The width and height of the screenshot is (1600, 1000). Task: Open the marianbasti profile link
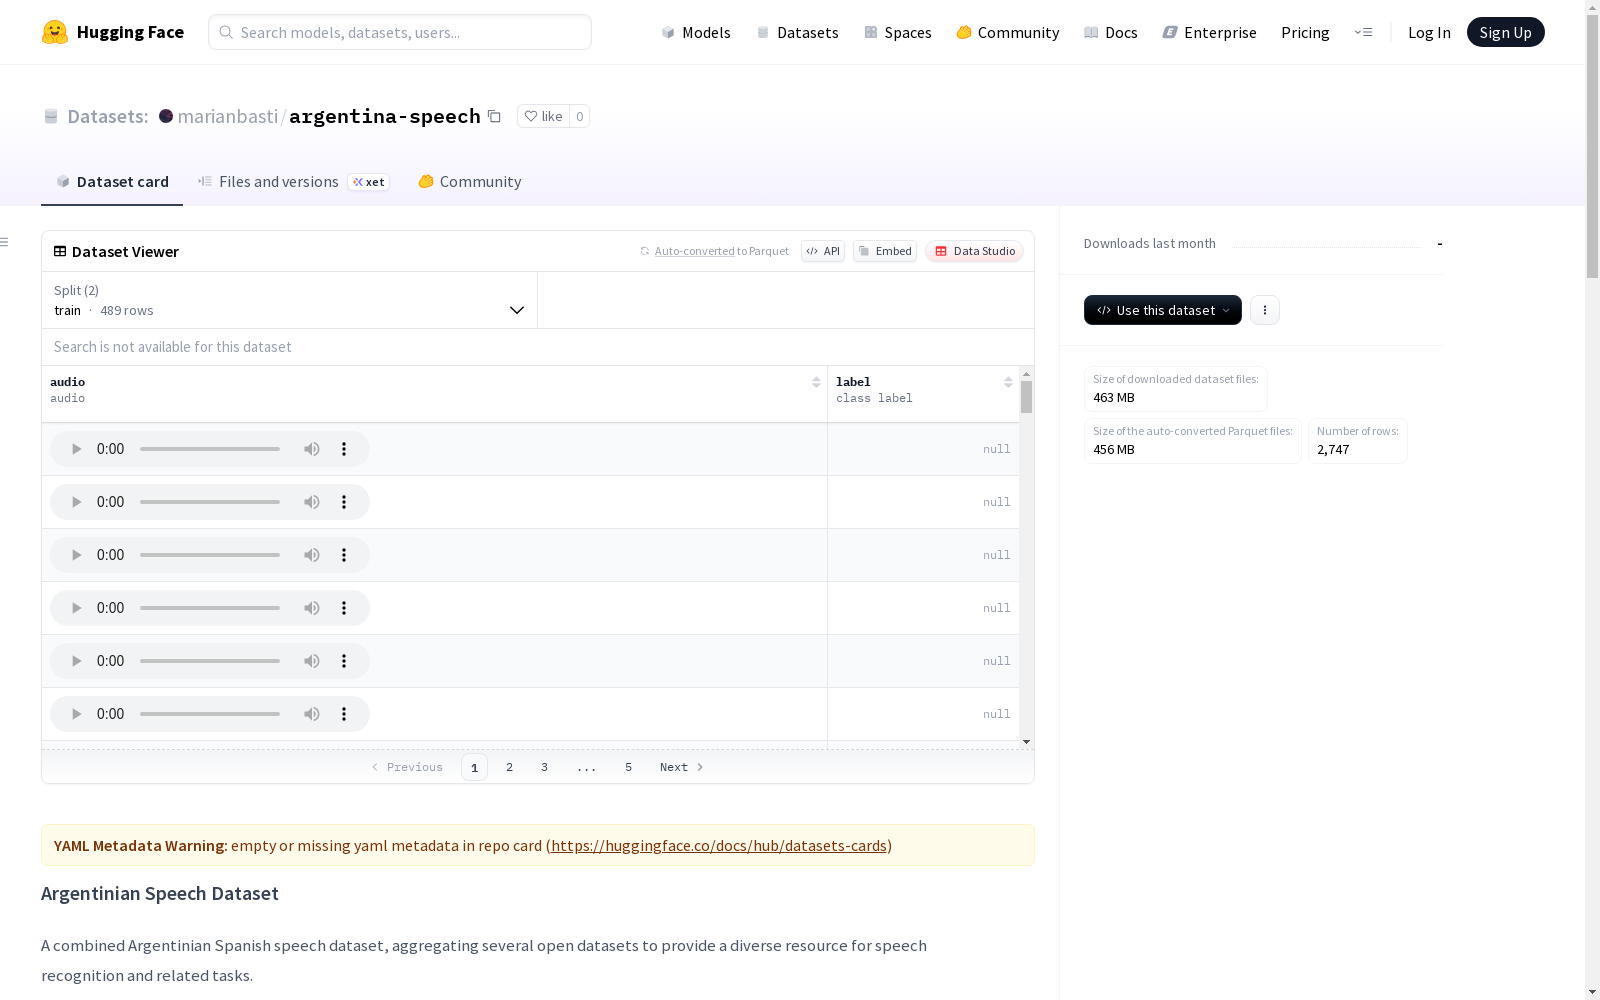click(x=228, y=116)
